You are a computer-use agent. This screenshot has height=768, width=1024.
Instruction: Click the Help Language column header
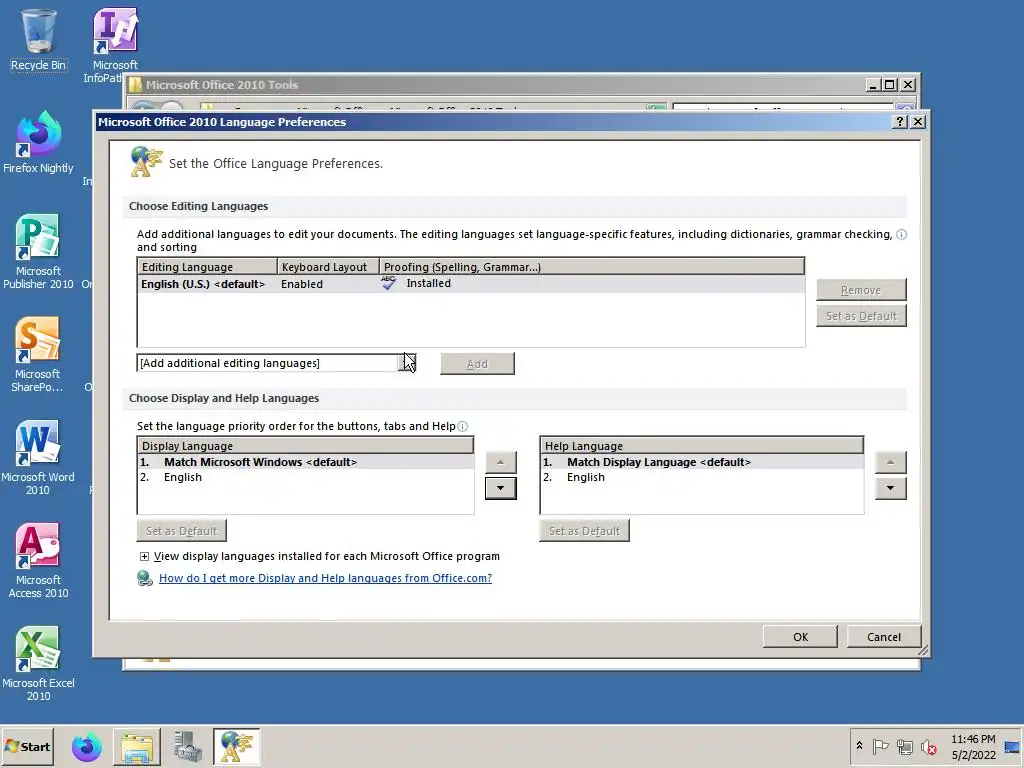[x=701, y=445]
